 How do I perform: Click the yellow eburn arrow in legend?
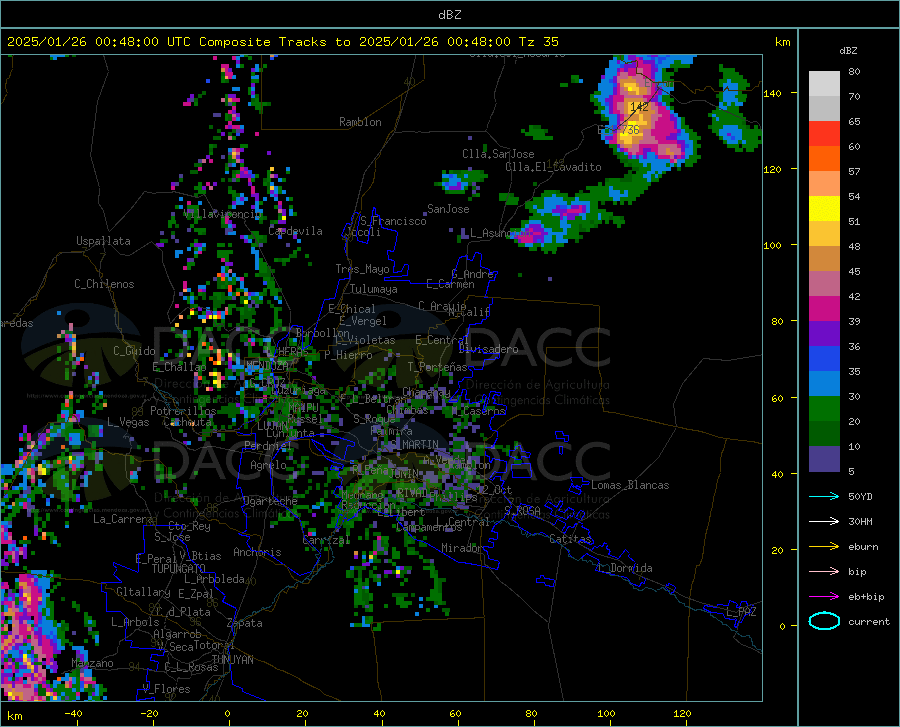(824, 547)
